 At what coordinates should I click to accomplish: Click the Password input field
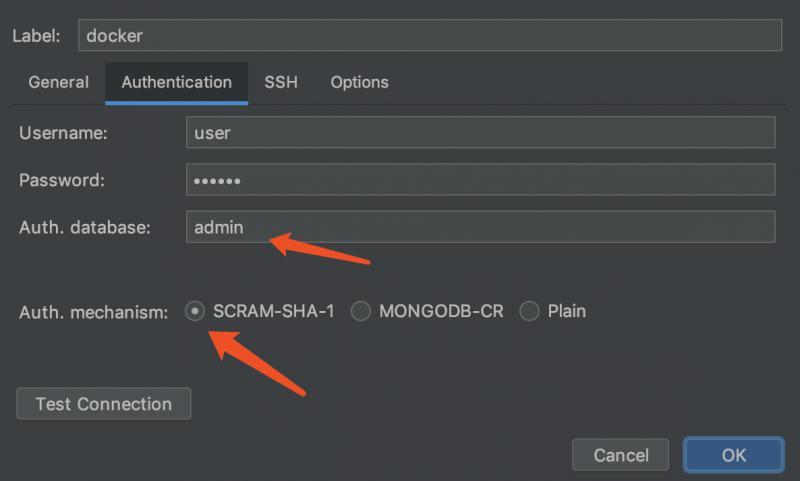pyautogui.click(x=481, y=180)
